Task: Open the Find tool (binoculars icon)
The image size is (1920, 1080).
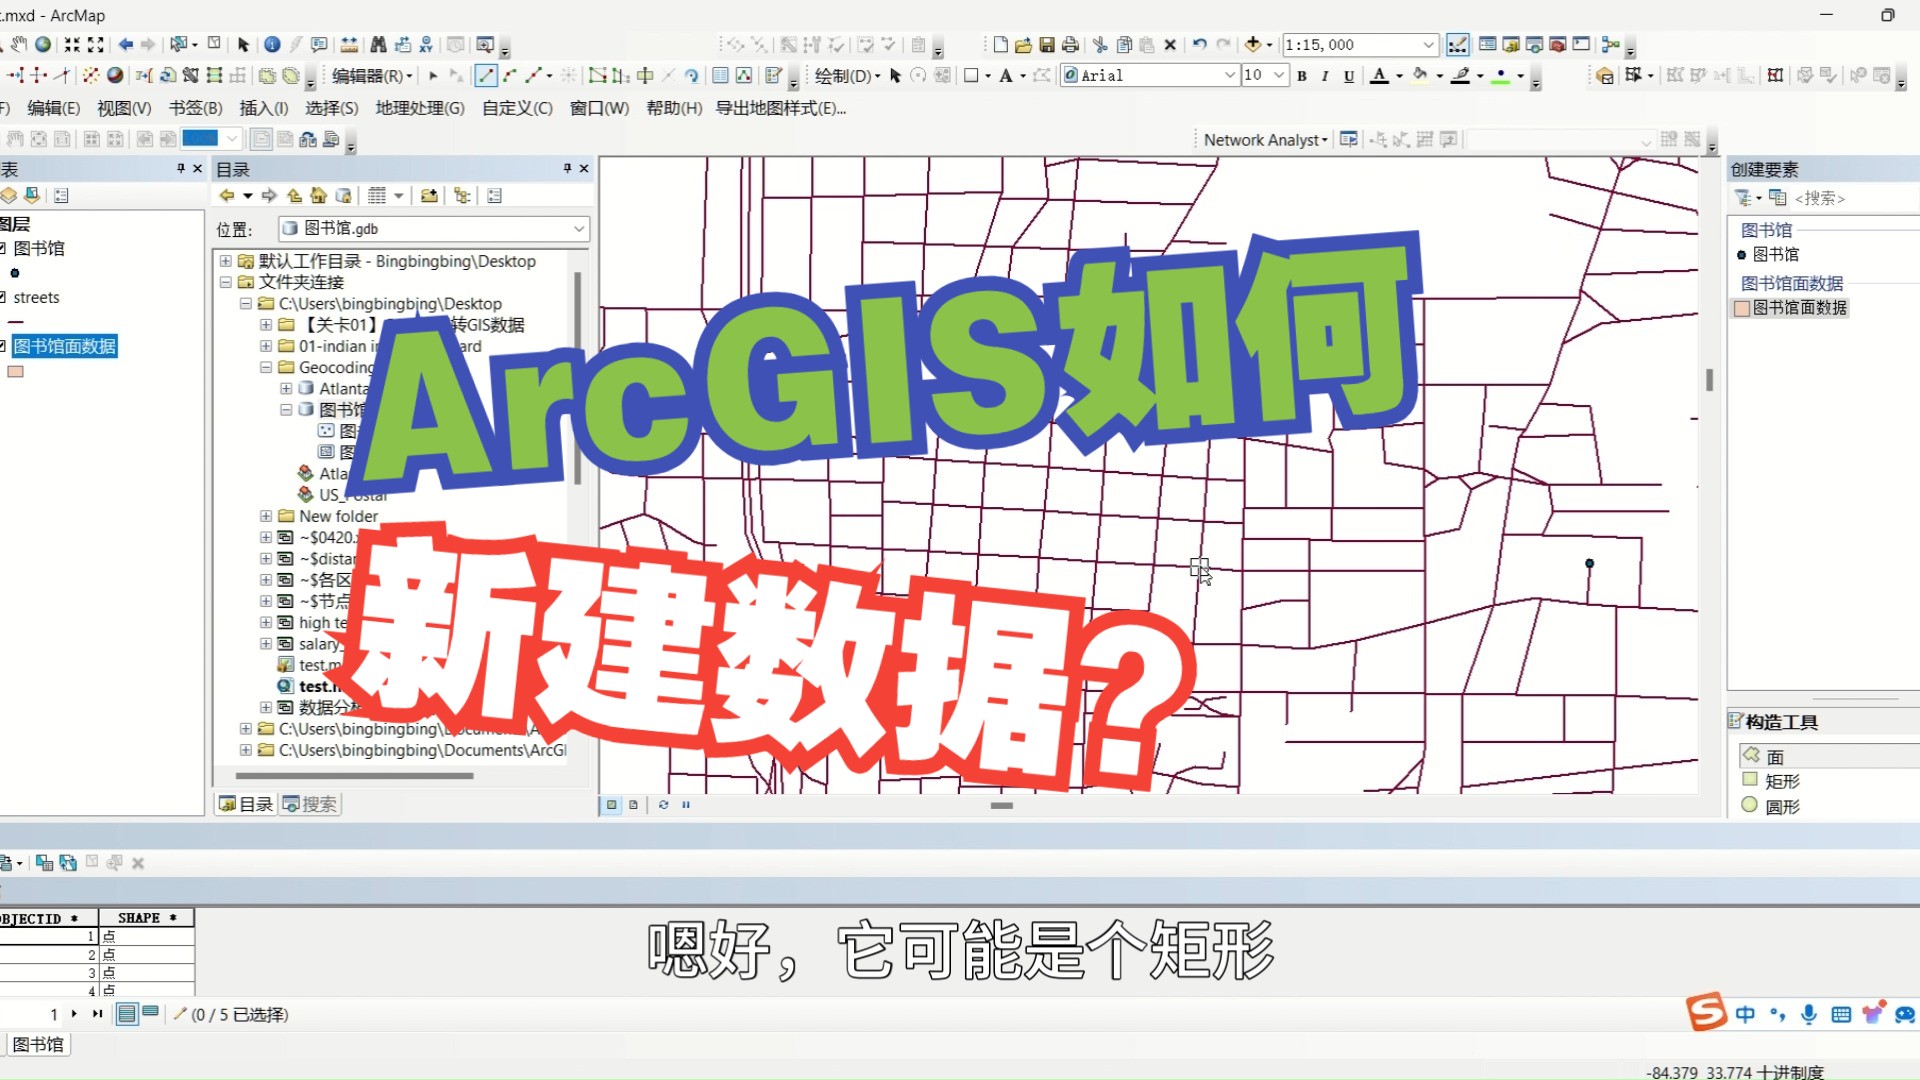Action: (x=379, y=45)
